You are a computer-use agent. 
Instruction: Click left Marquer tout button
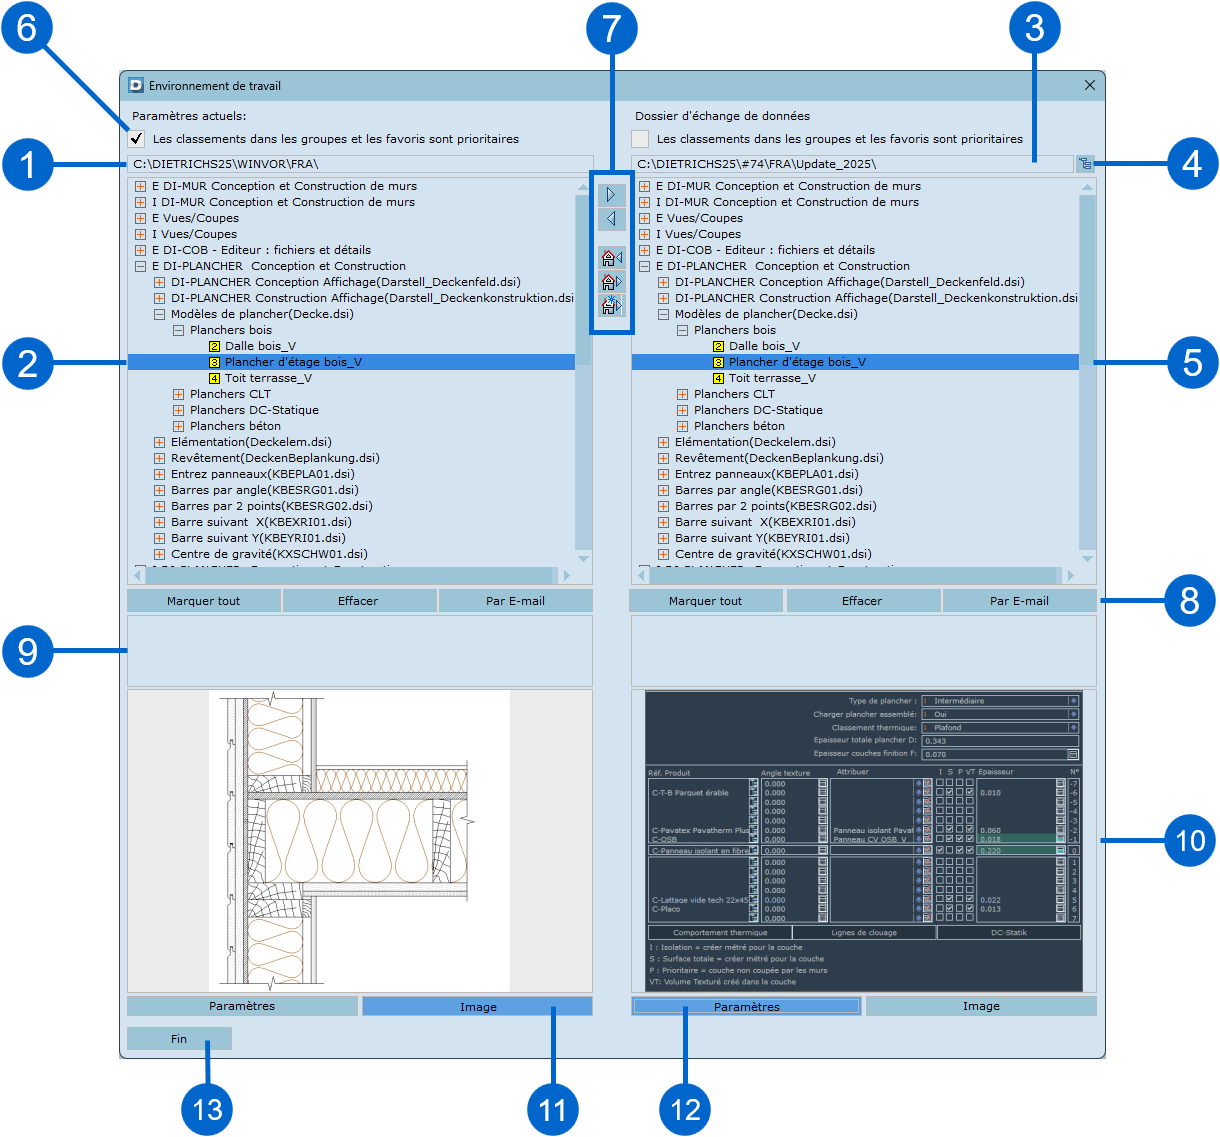(x=204, y=601)
